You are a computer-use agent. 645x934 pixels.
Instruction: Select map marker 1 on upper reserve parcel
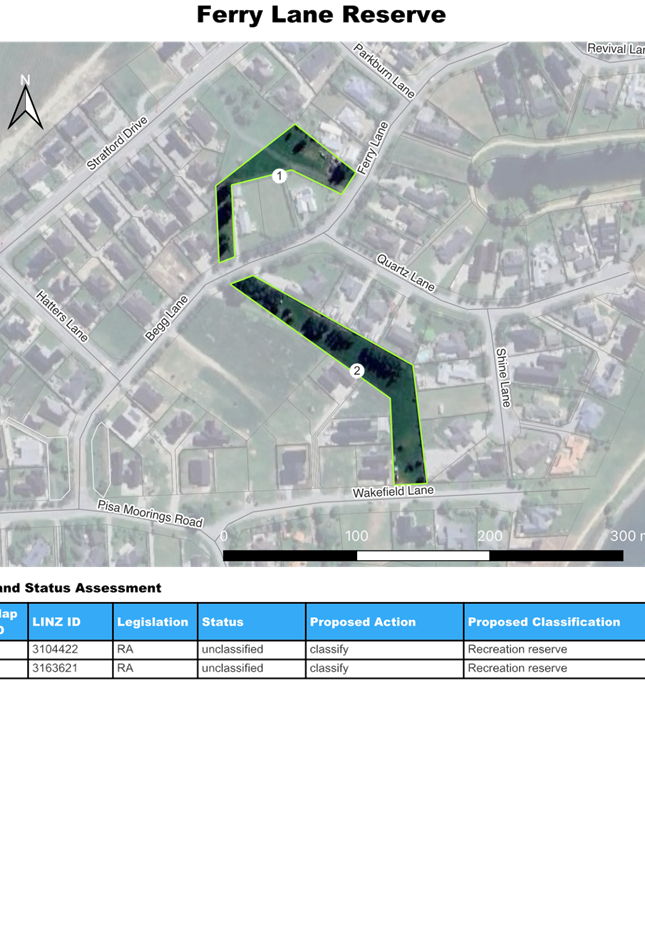pyautogui.click(x=279, y=176)
